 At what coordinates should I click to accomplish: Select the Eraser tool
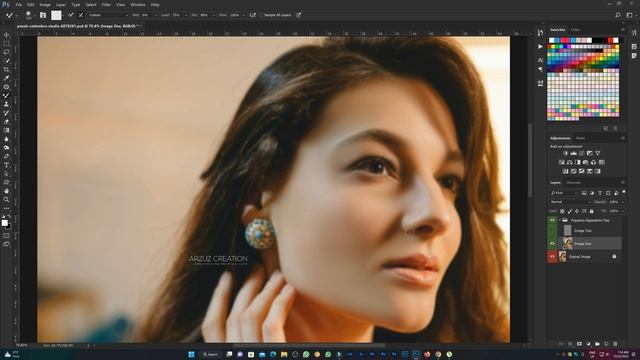pos(6,122)
